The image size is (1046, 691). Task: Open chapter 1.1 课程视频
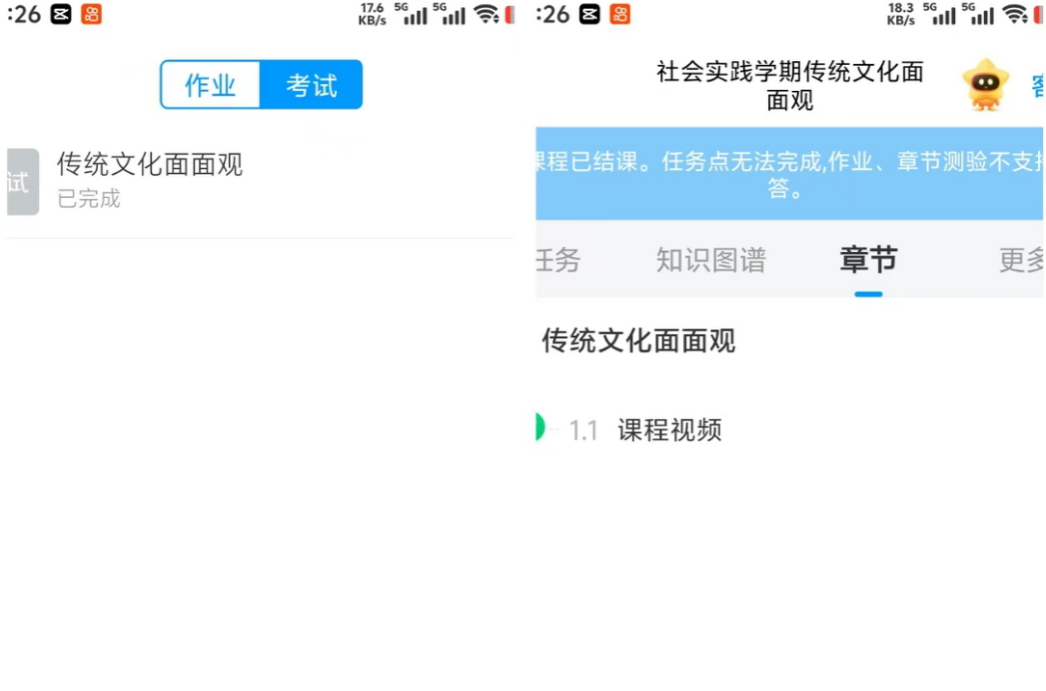click(x=669, y=430)
